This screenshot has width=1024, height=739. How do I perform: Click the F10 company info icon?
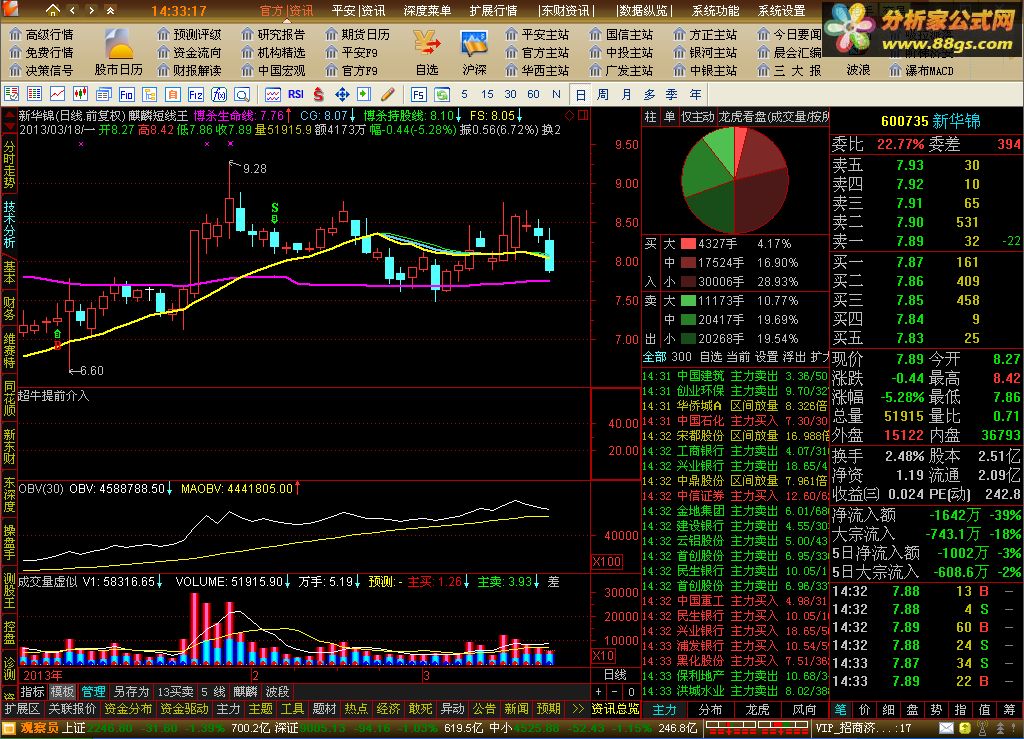pyautogui.click(x=126, y=94)
